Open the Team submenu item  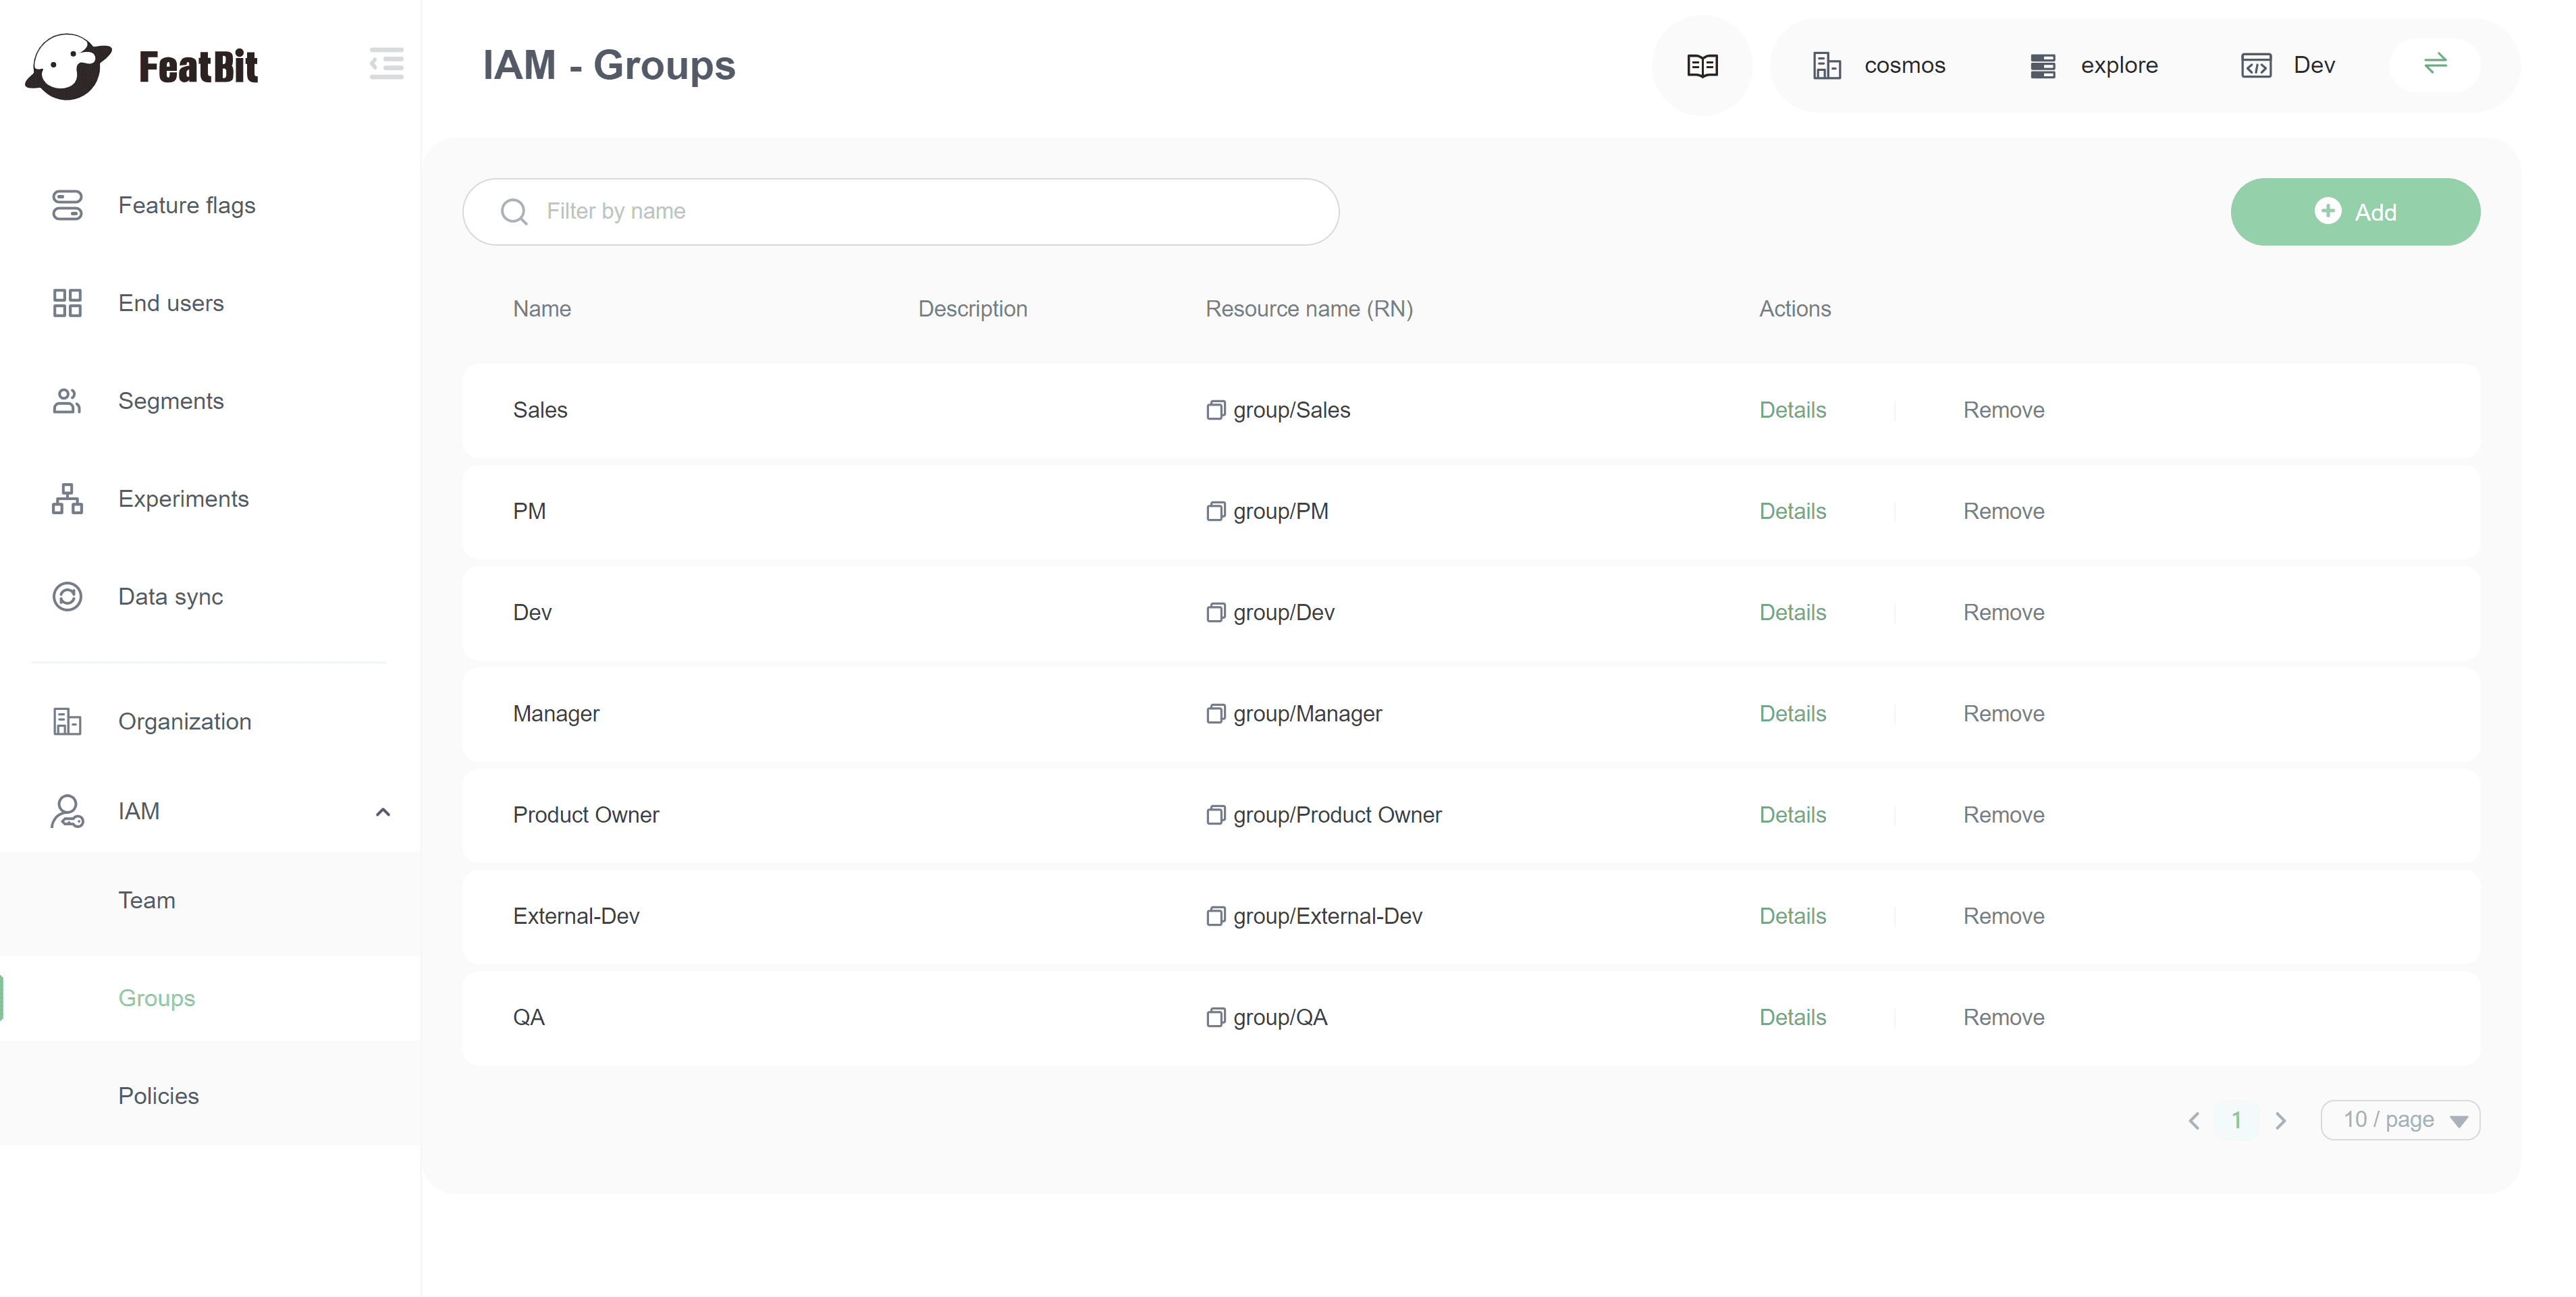pos(146,900)
